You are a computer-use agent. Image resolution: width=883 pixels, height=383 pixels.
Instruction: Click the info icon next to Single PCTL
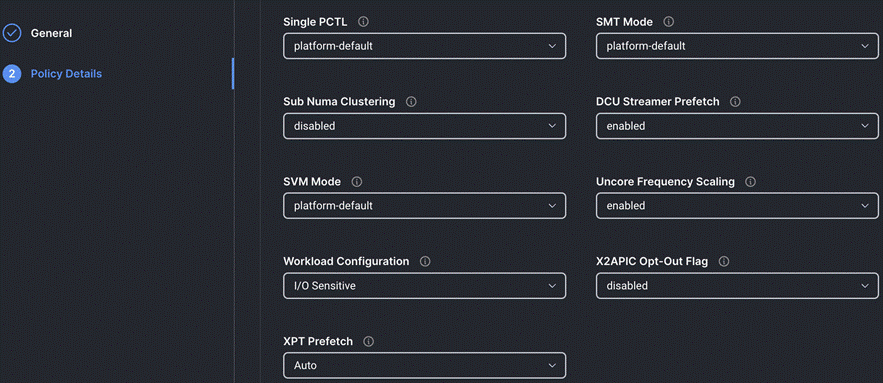coord(363,22)
